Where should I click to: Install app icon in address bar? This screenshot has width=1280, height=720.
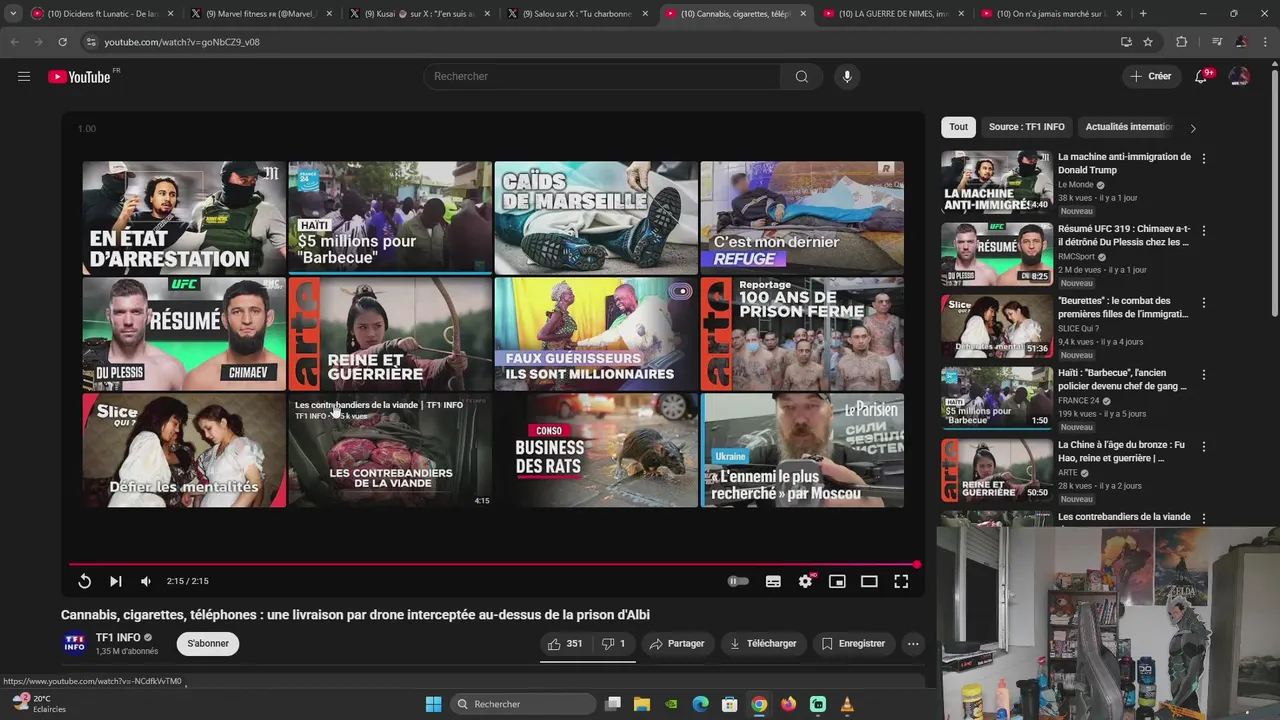[1126, 42]
